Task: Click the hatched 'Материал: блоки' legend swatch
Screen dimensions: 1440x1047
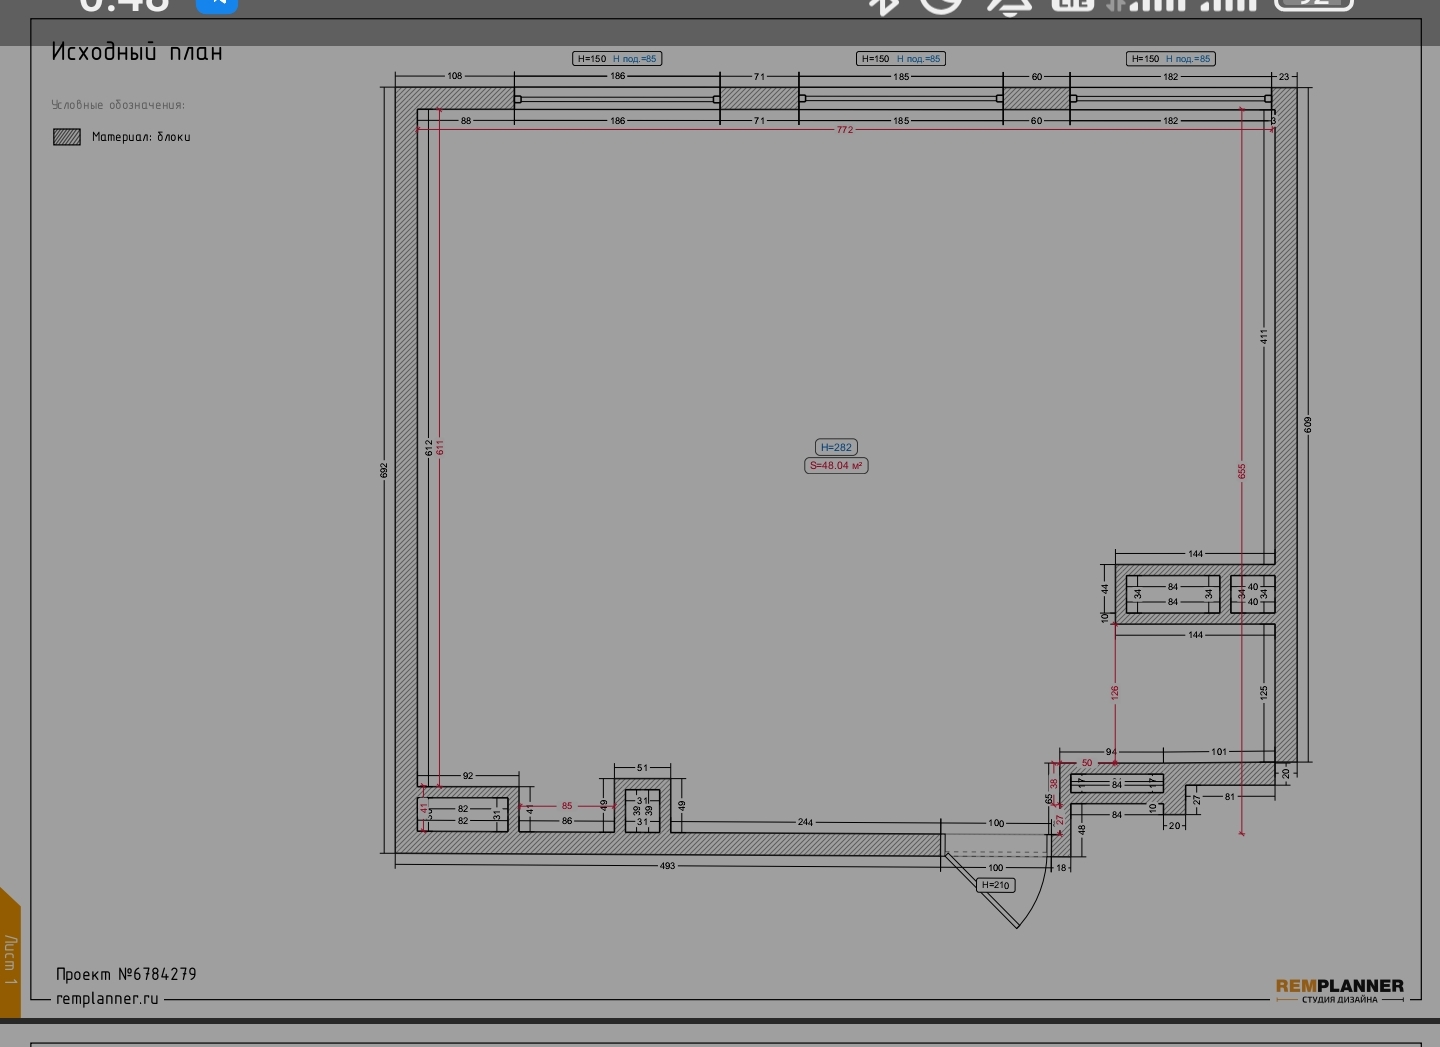Action: click(67, 137)
